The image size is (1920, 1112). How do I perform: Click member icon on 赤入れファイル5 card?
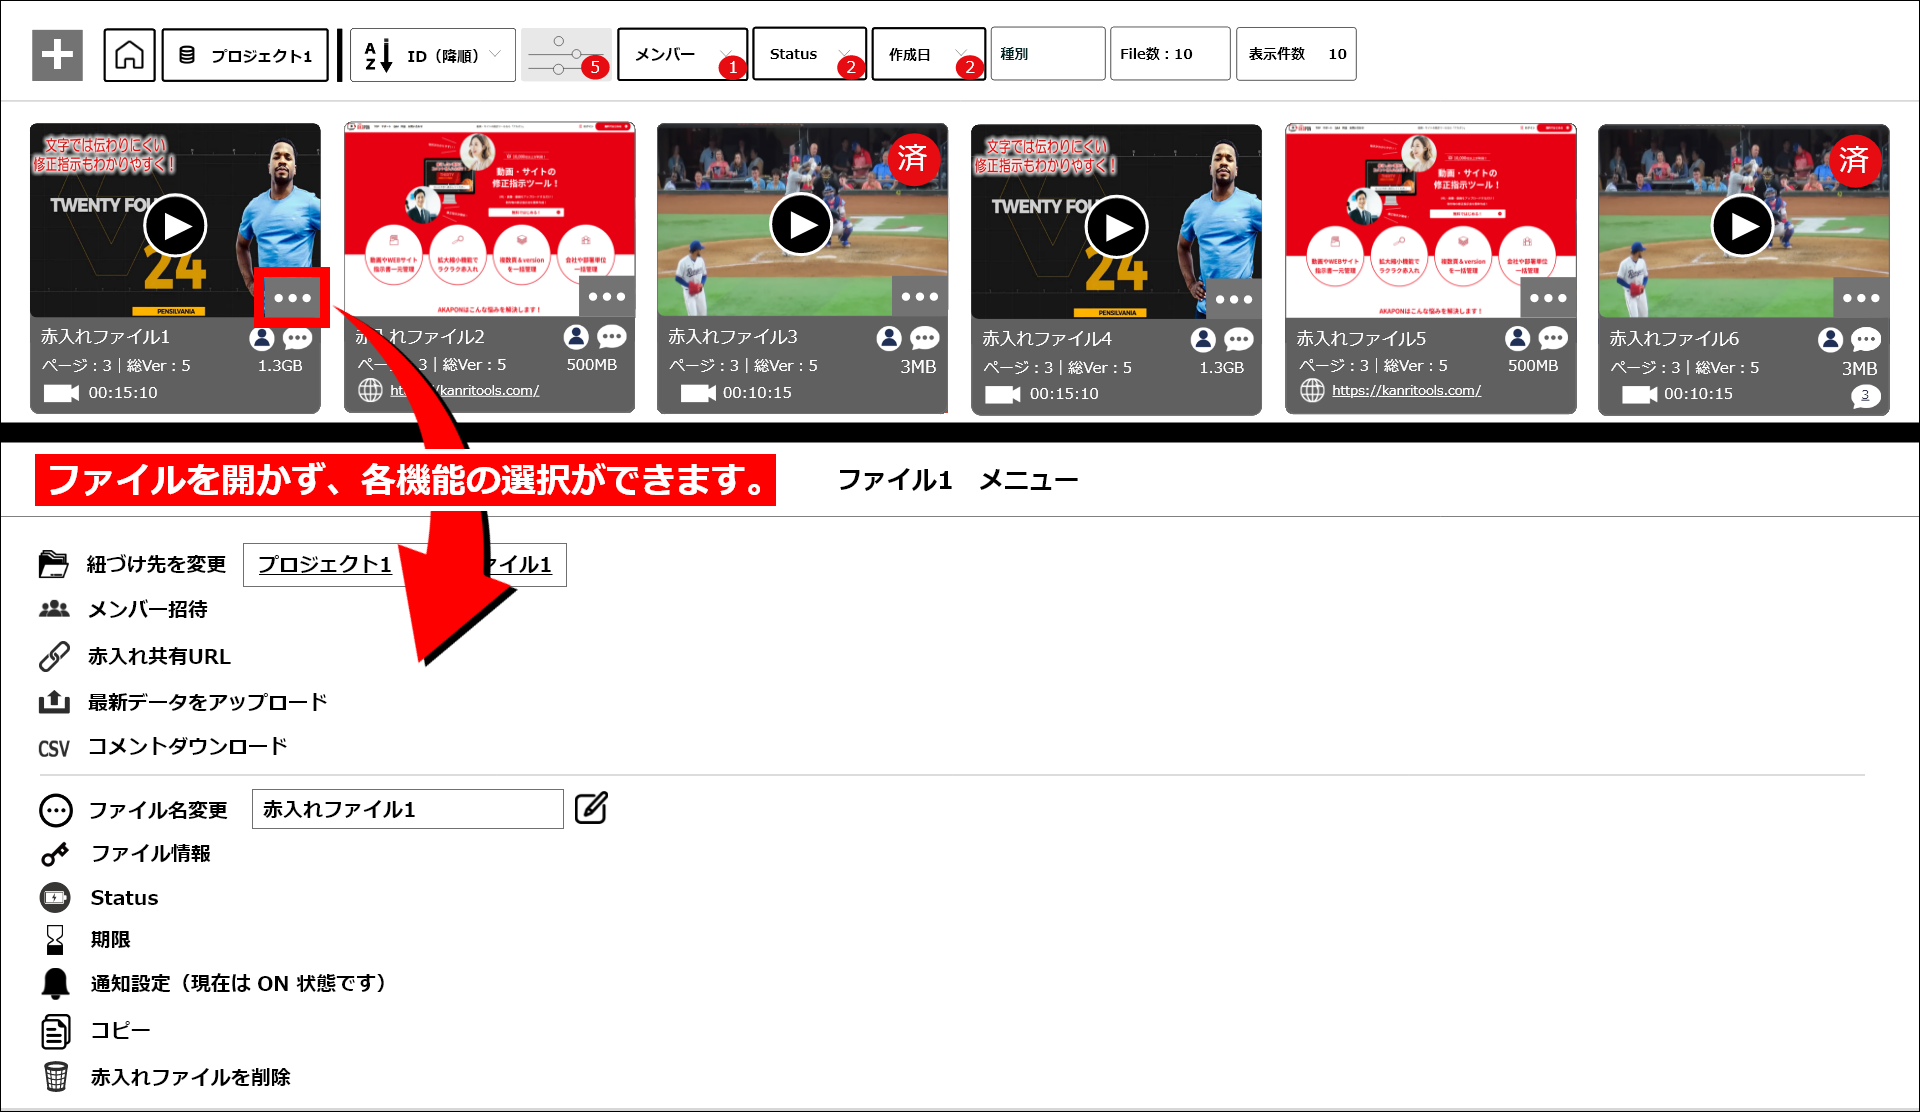1517,338
